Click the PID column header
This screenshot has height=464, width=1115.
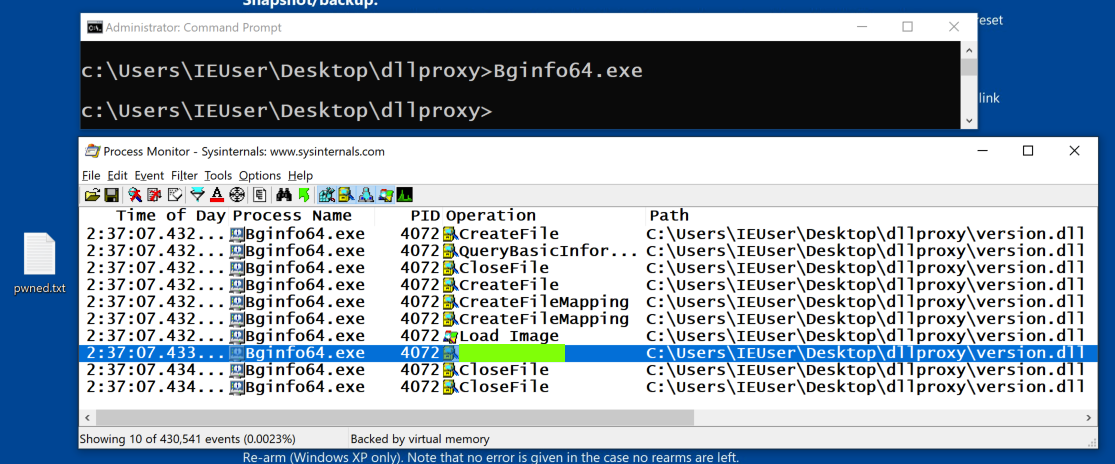425,215
